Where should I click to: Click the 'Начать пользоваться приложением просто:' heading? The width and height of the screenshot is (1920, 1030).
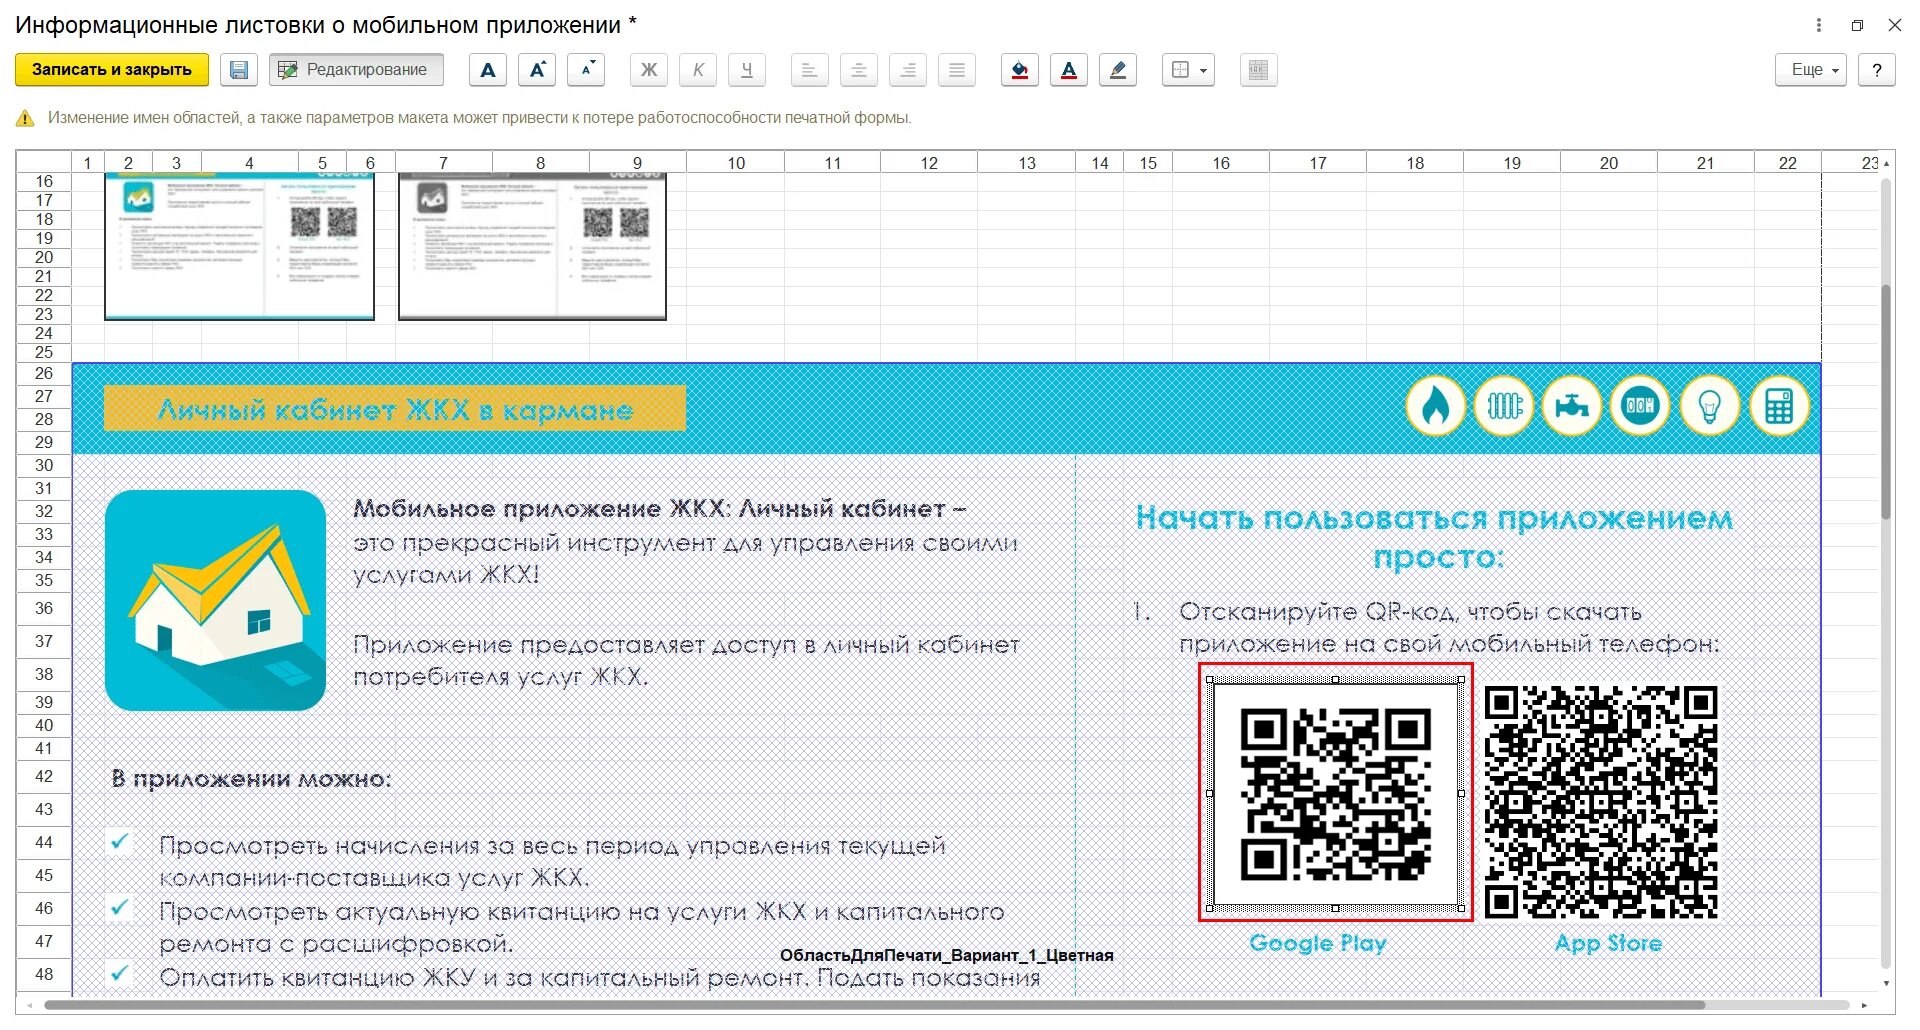[x=1435, y=537]
